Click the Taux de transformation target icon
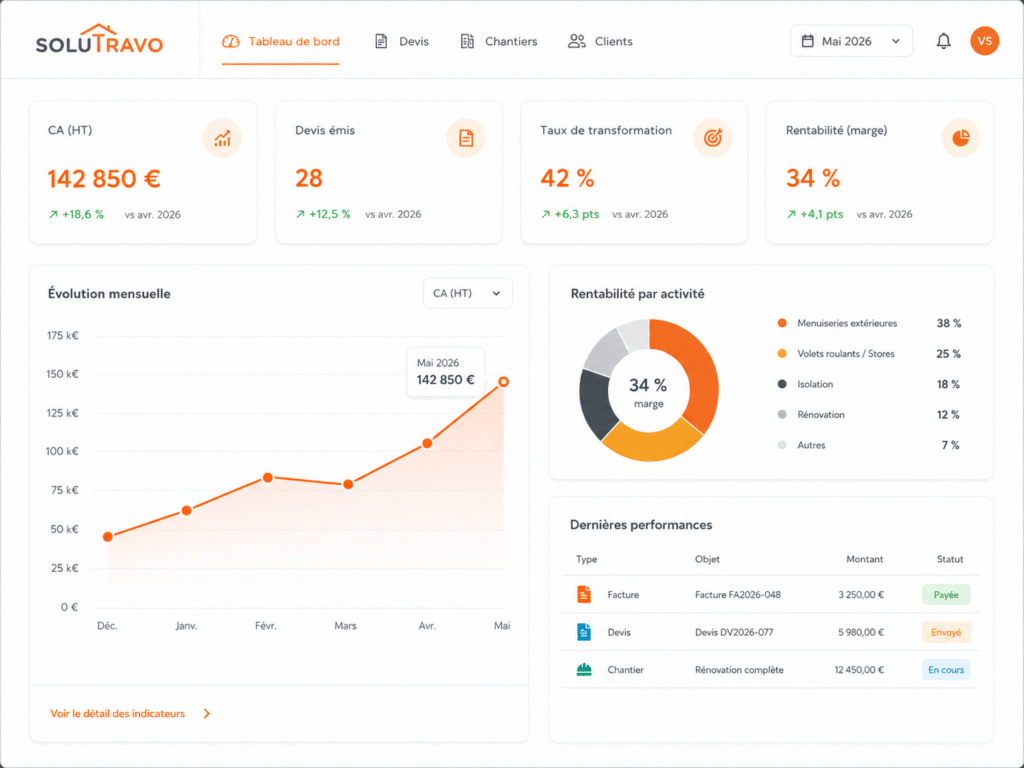The width and height of the screenshot is (1024, 768). tap(712, 138)
